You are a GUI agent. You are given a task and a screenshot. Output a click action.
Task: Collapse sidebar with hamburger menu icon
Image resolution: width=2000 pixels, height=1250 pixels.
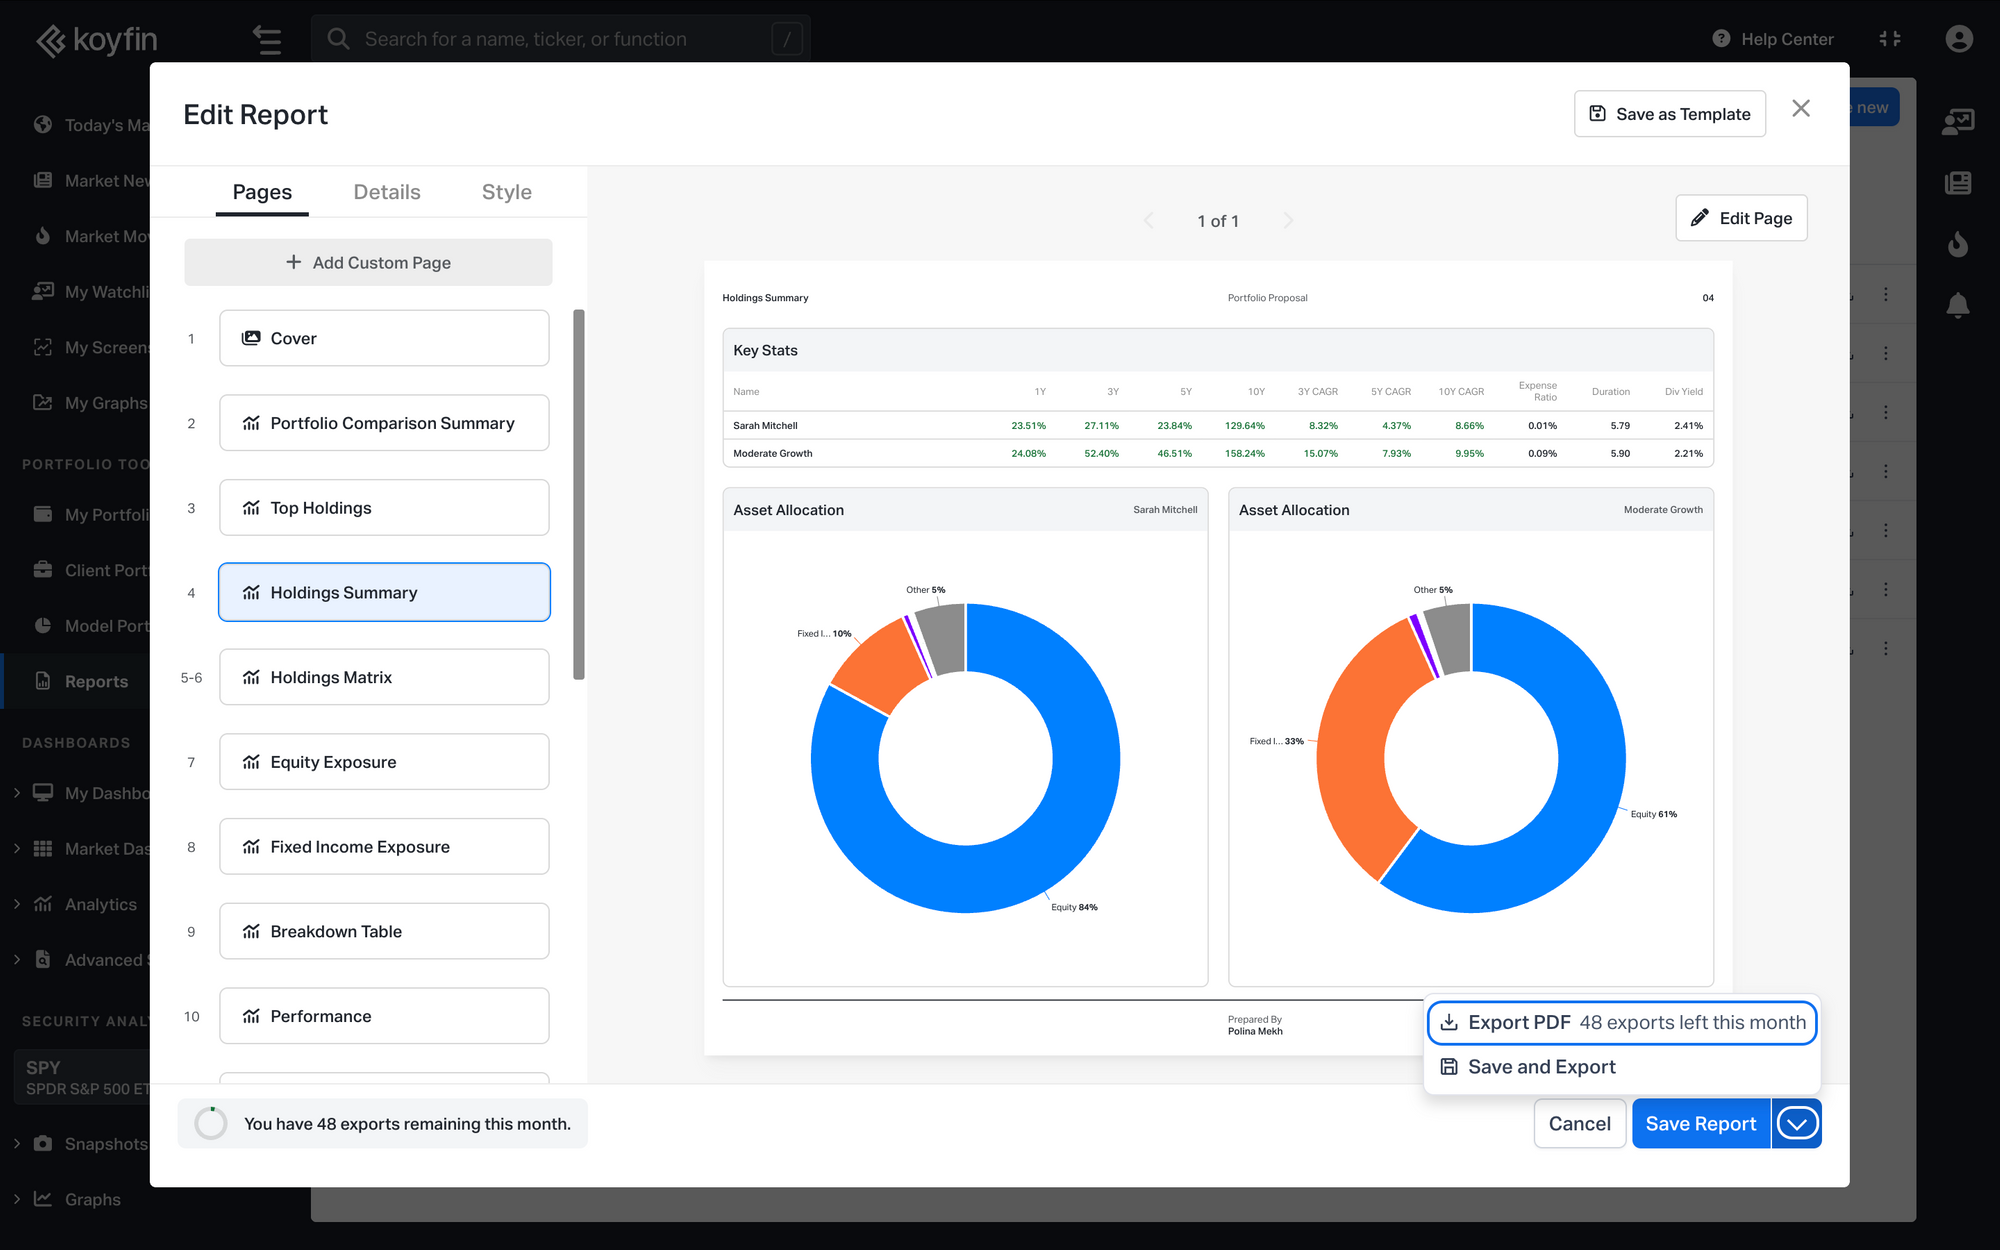coord(267,40)
